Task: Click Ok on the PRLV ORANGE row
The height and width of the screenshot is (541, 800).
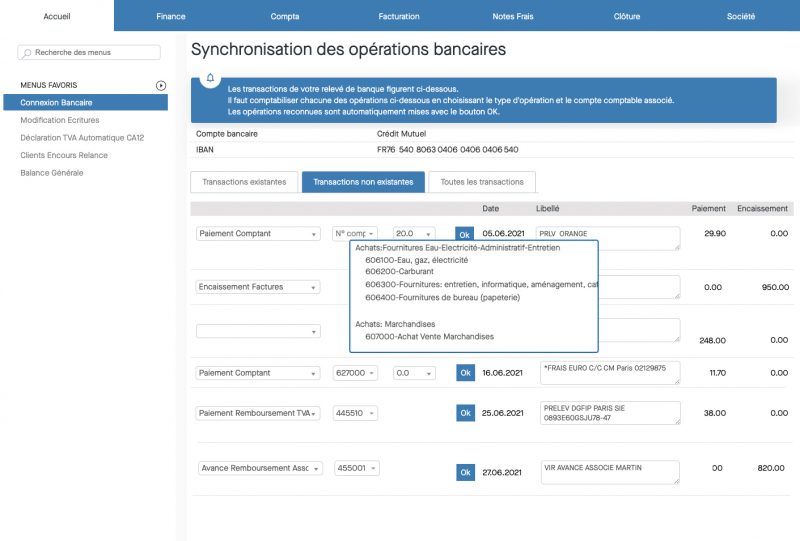Action: 464,233
